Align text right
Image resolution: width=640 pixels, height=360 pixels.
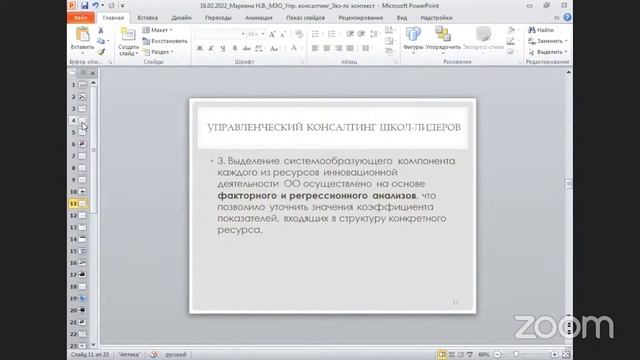click(338, 48)
